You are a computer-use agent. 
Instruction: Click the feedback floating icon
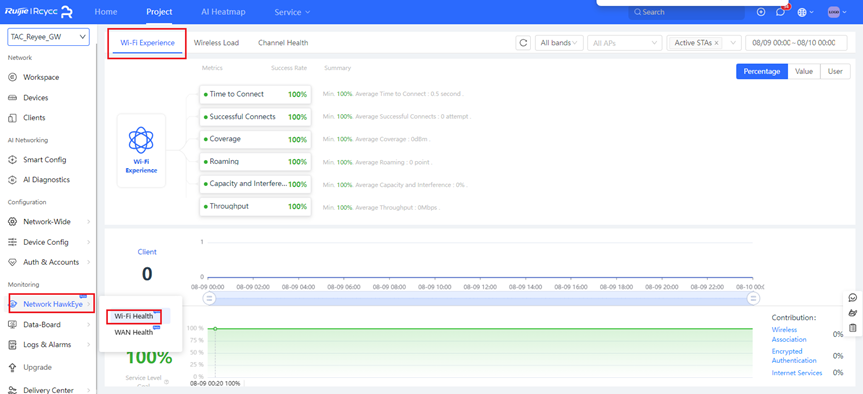[853, 313]
